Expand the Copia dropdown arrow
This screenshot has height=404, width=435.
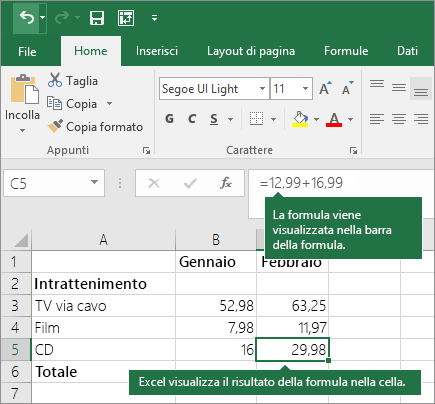(x=109, y=104)
